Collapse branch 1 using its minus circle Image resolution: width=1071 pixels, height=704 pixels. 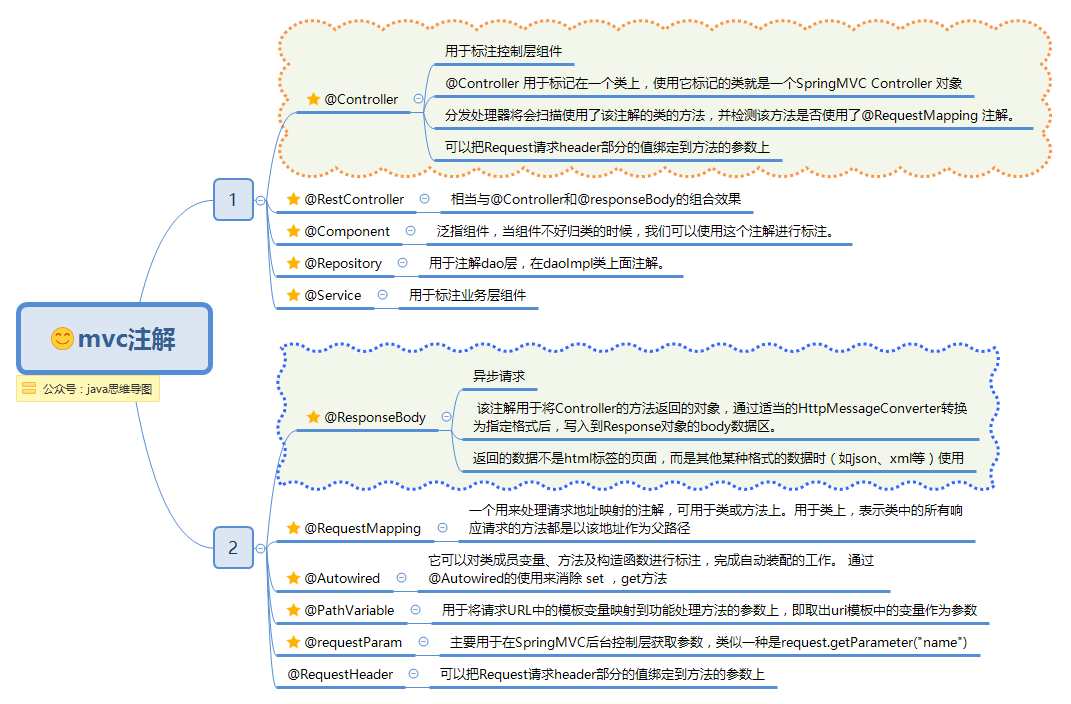(259, 200)
